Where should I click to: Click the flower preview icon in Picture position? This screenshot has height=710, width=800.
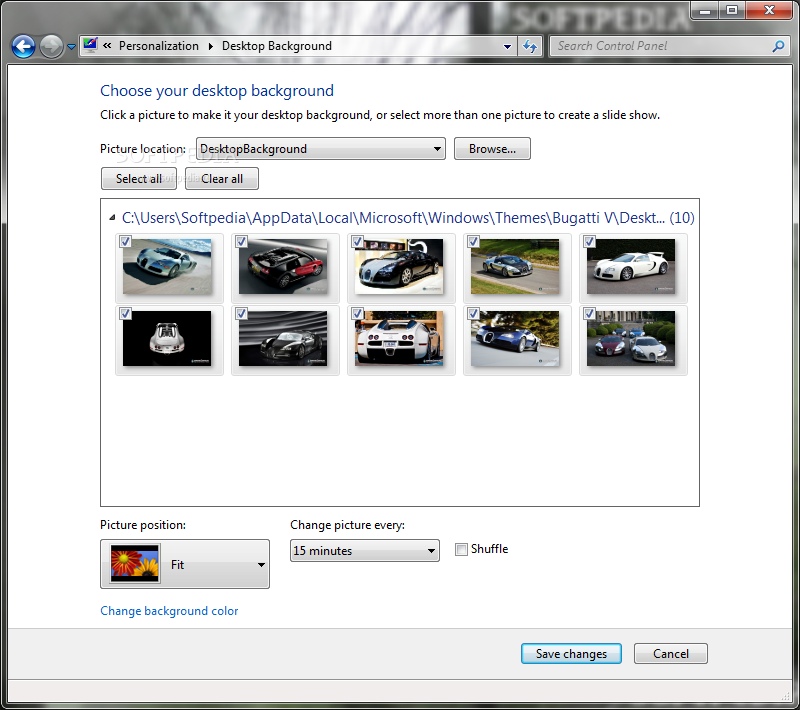135,564
